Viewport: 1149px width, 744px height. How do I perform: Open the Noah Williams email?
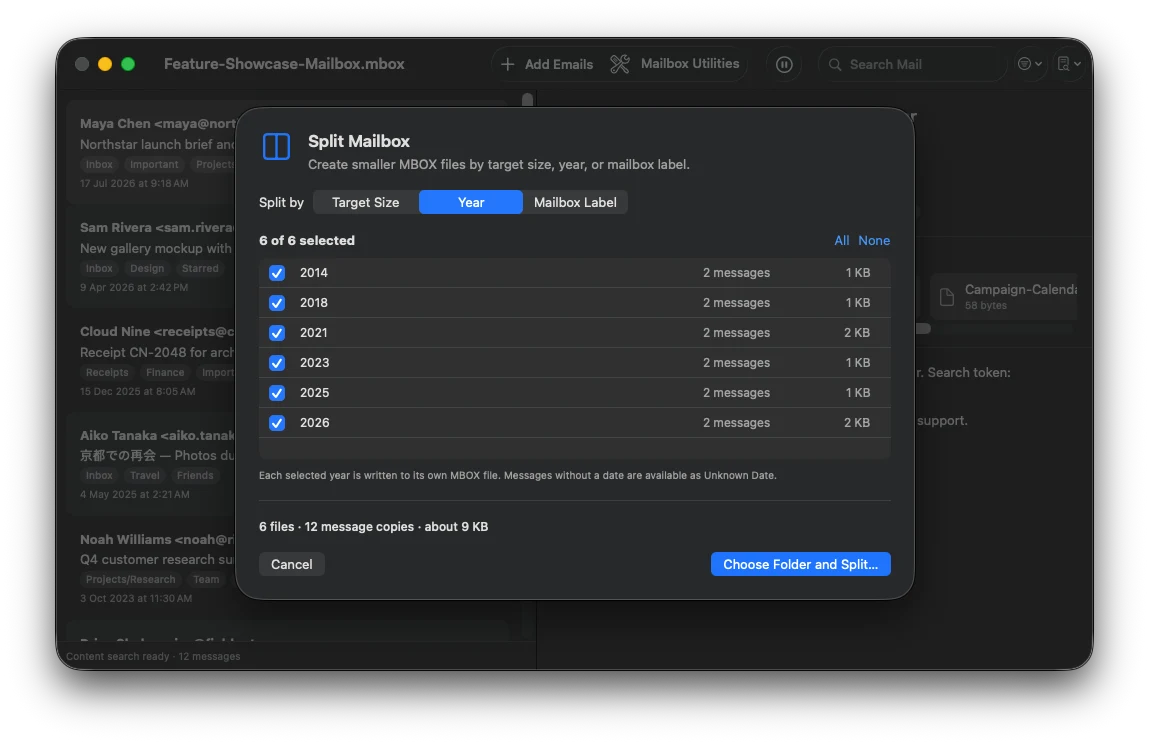click(151, 568)
